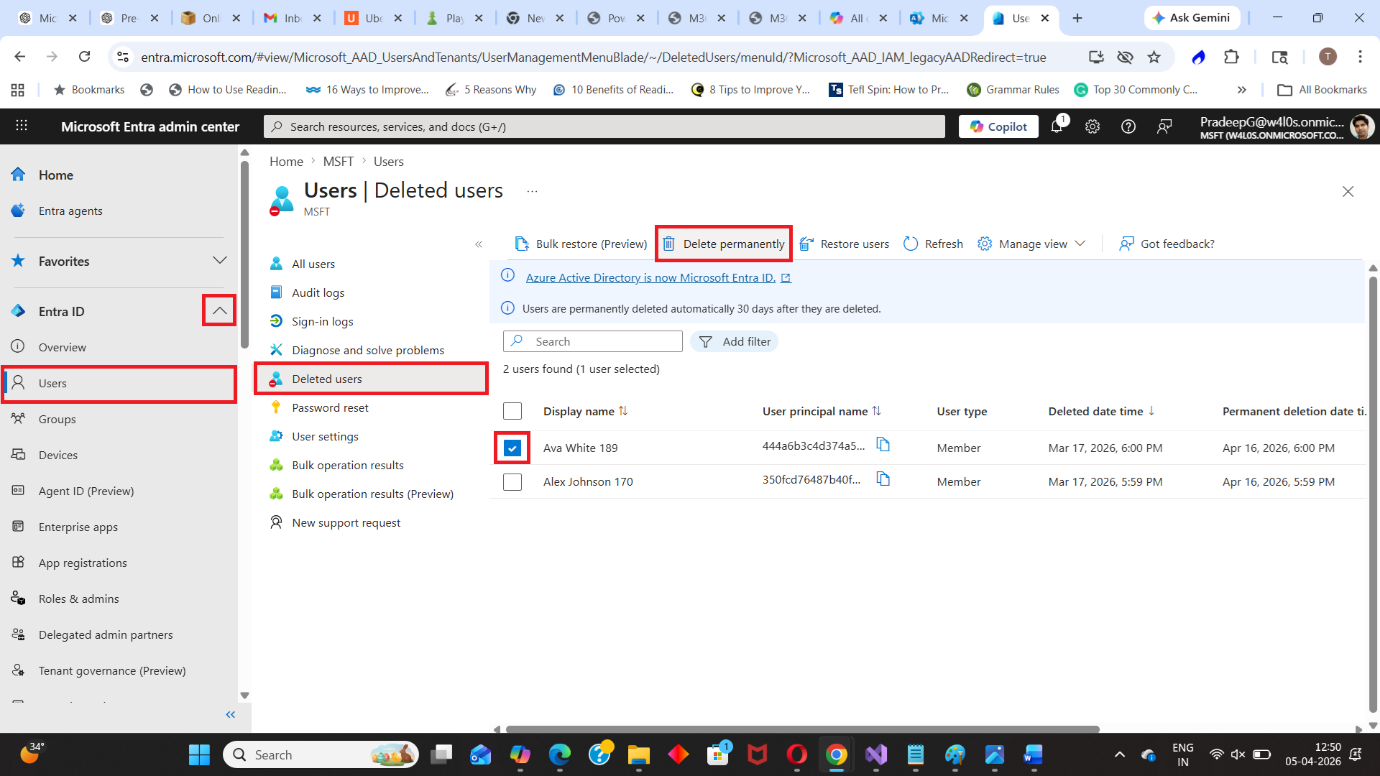The height and width of the screenshot is (776, 1380).
Task: Go to Password reset menu item
Action: click(330, 408)
